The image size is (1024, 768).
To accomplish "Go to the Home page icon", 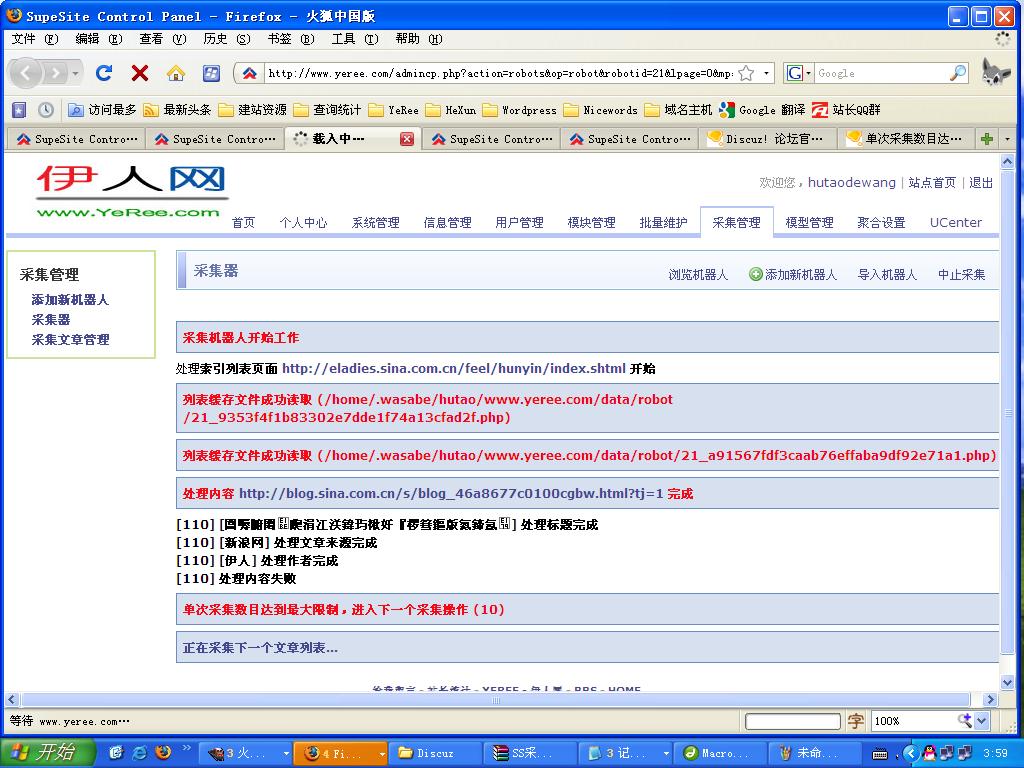I will pyautogui.click(x=176, y=72).
